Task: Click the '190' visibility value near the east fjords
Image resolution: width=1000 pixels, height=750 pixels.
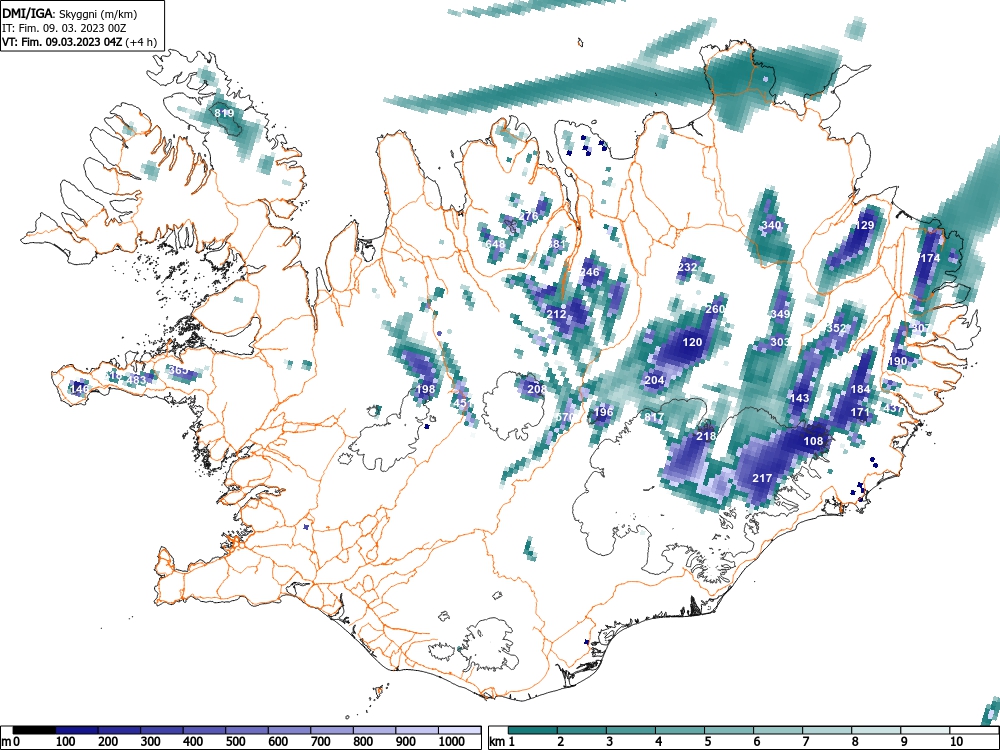Action: click(897, 361)
